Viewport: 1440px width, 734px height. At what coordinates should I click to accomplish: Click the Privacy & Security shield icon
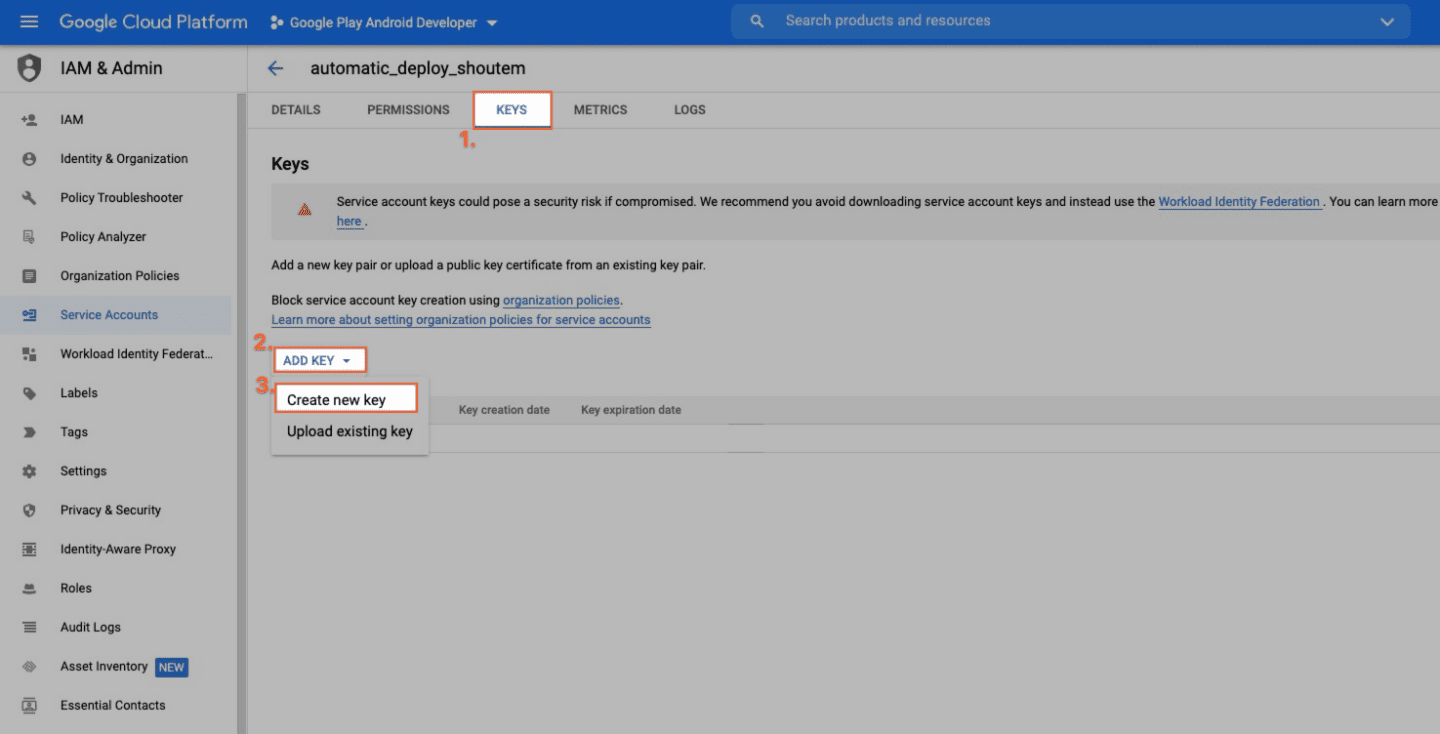[x=29, y=510]
